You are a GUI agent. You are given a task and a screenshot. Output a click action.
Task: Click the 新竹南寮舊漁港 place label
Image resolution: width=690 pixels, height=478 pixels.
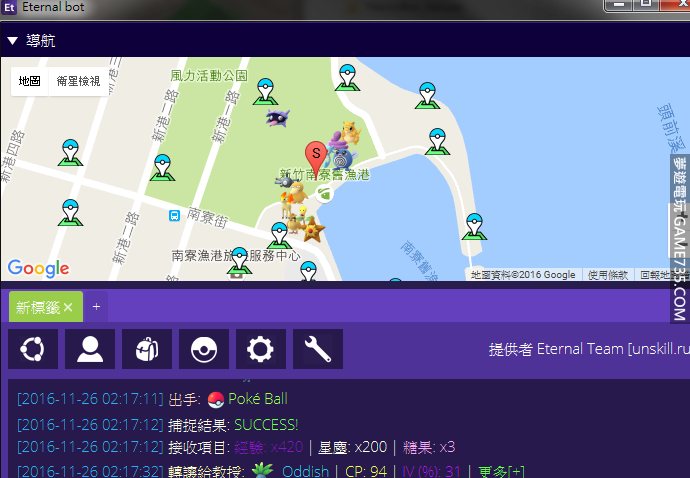pyautogui.click(x=325, y=175)
